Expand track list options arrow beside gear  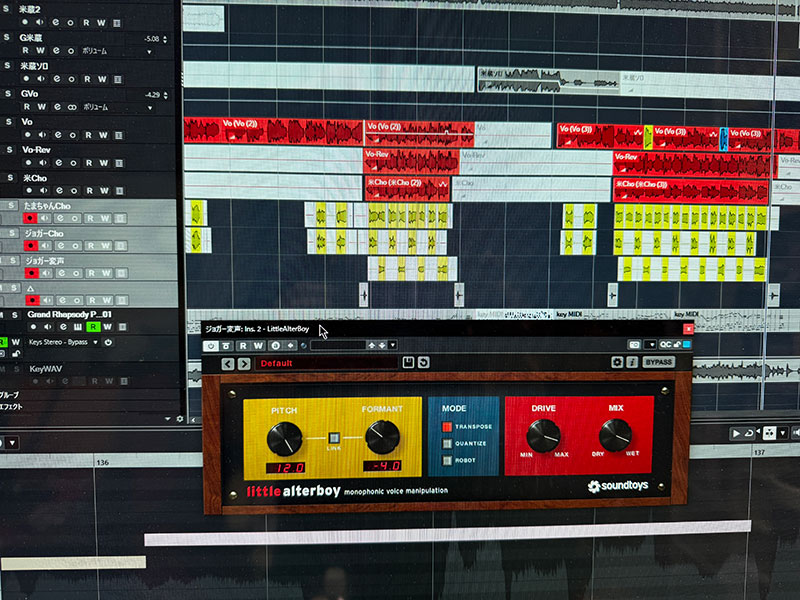point(168,419)
